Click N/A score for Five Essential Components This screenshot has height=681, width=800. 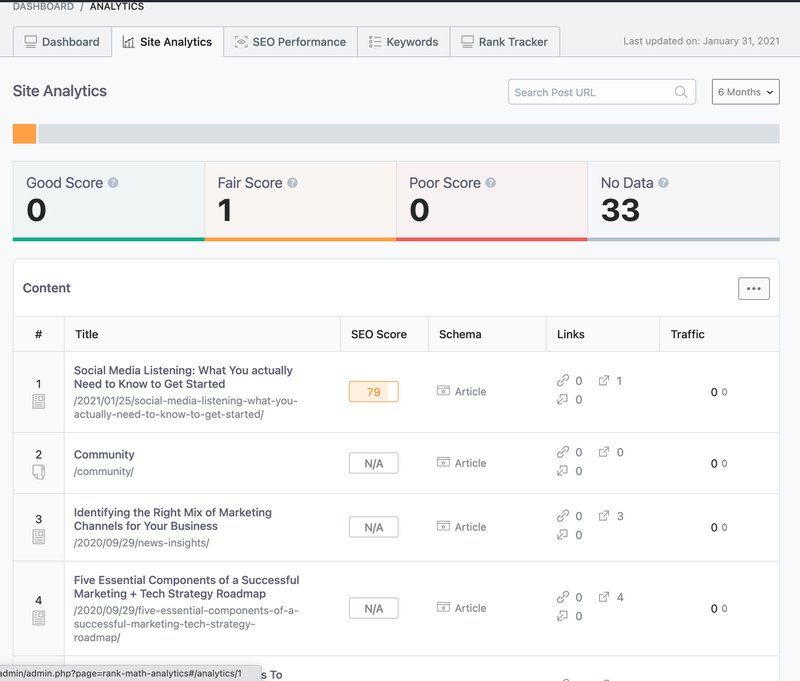point(373,608)
